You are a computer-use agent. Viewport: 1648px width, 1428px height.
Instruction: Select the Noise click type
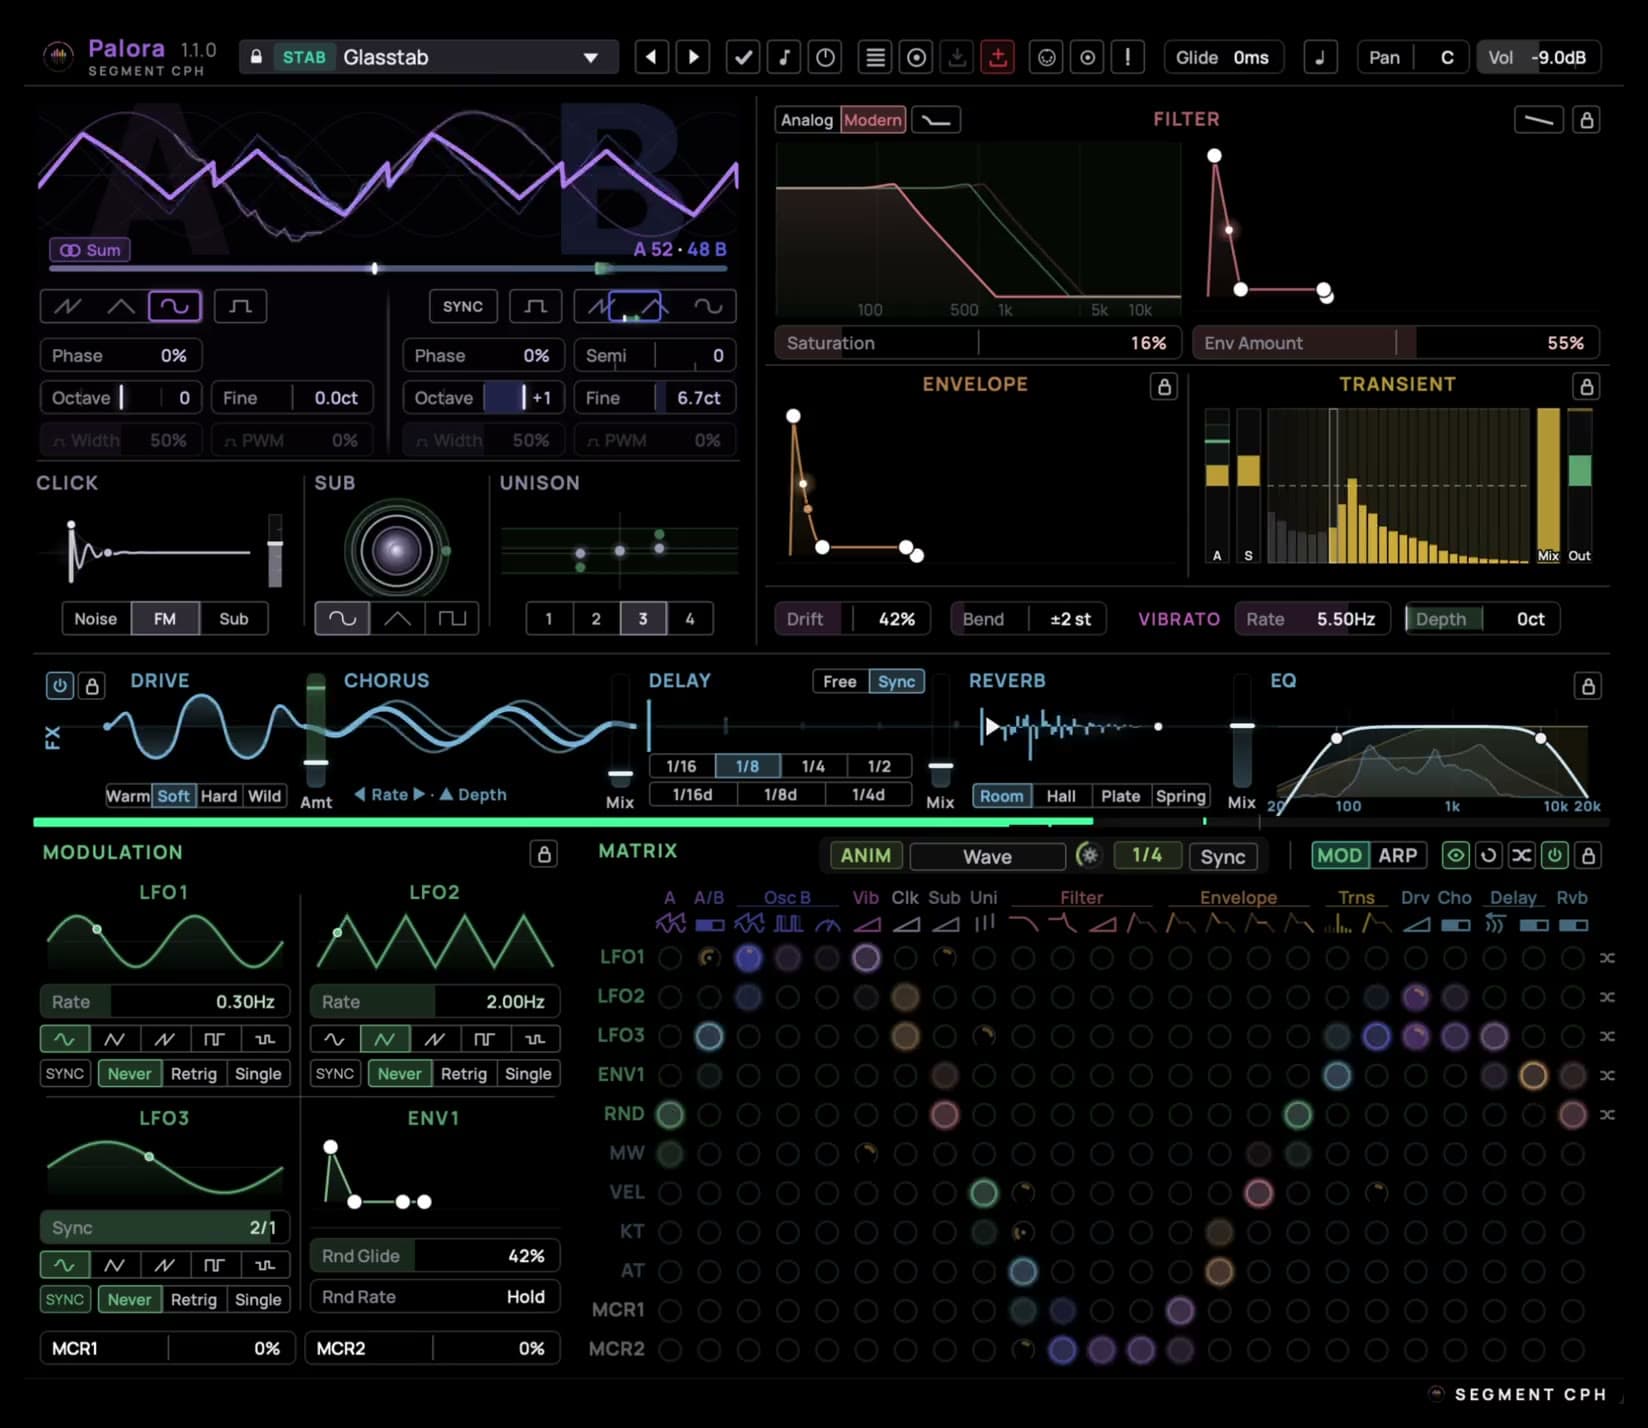[x=95, y=619]
